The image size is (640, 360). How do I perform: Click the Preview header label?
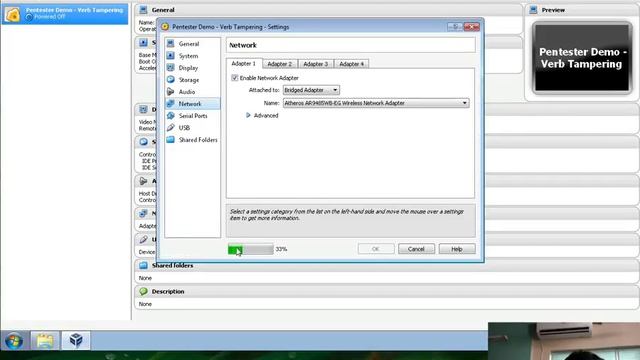tap(553, 10)
